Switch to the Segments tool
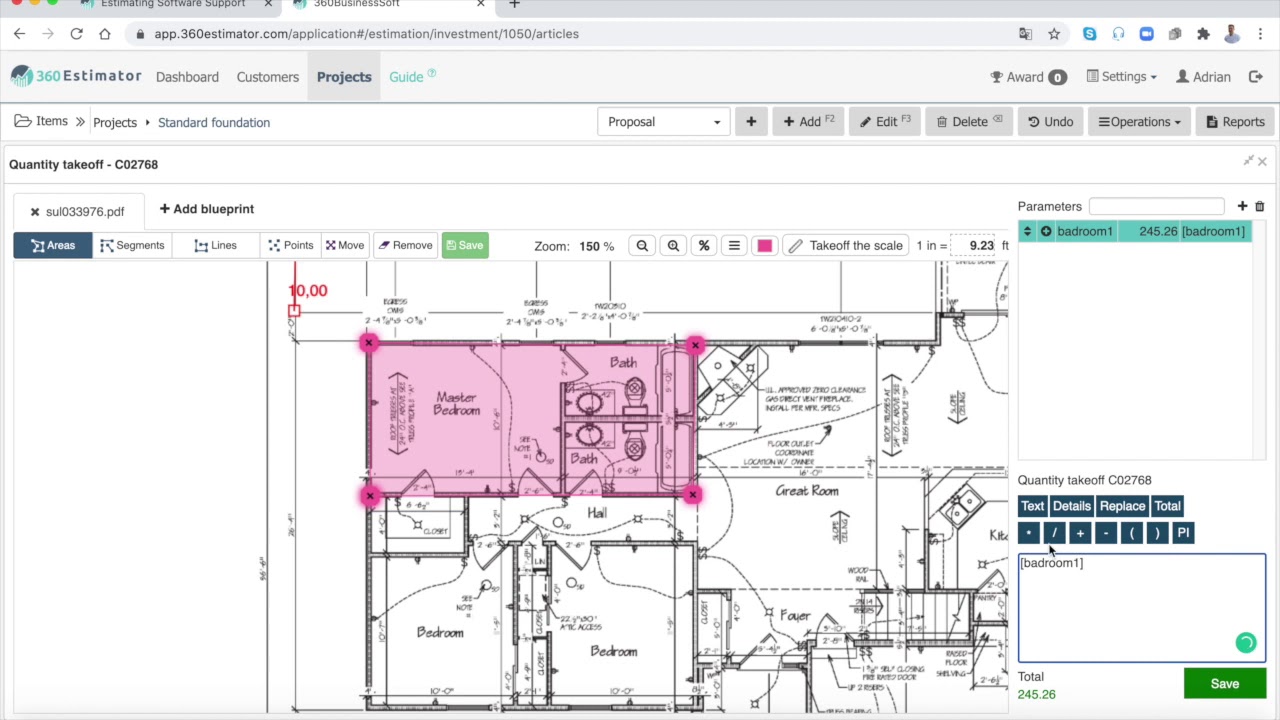 coord(132,245)
